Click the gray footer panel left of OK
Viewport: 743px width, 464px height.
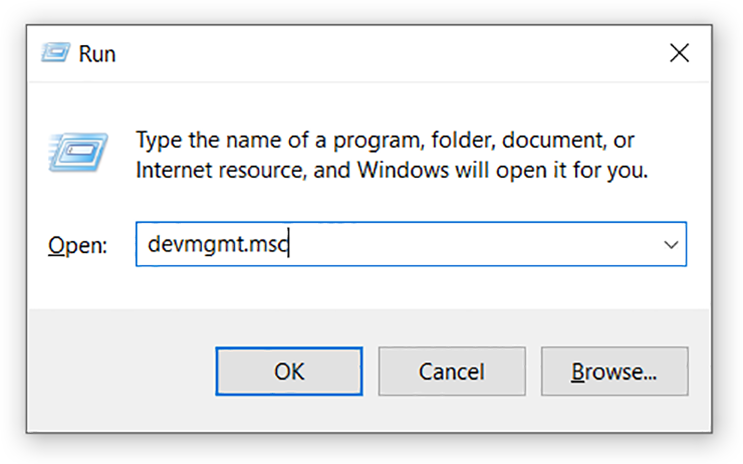[121, 371]
